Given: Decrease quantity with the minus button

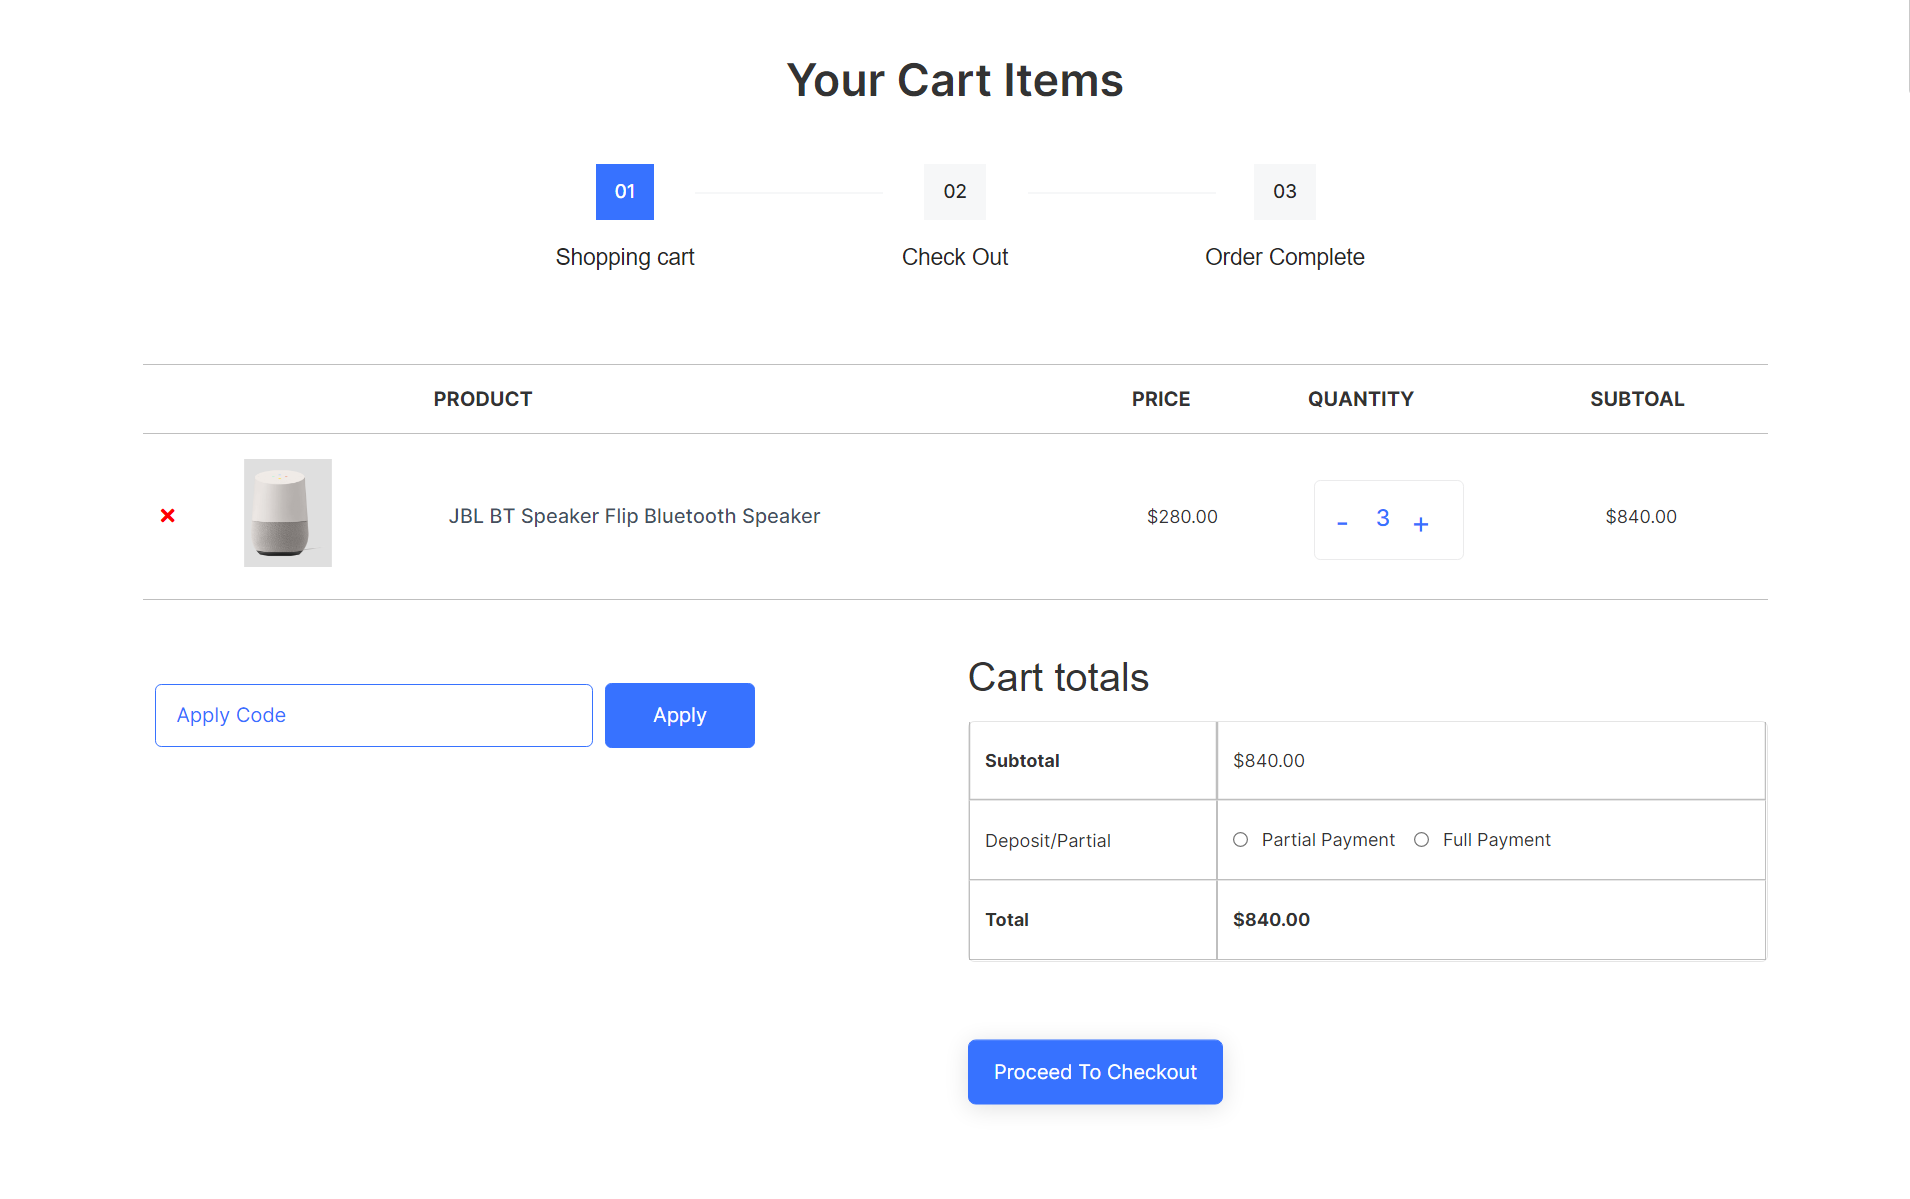Looking at the screenshot, I should pyautogui.click(x=1342, y=523).
